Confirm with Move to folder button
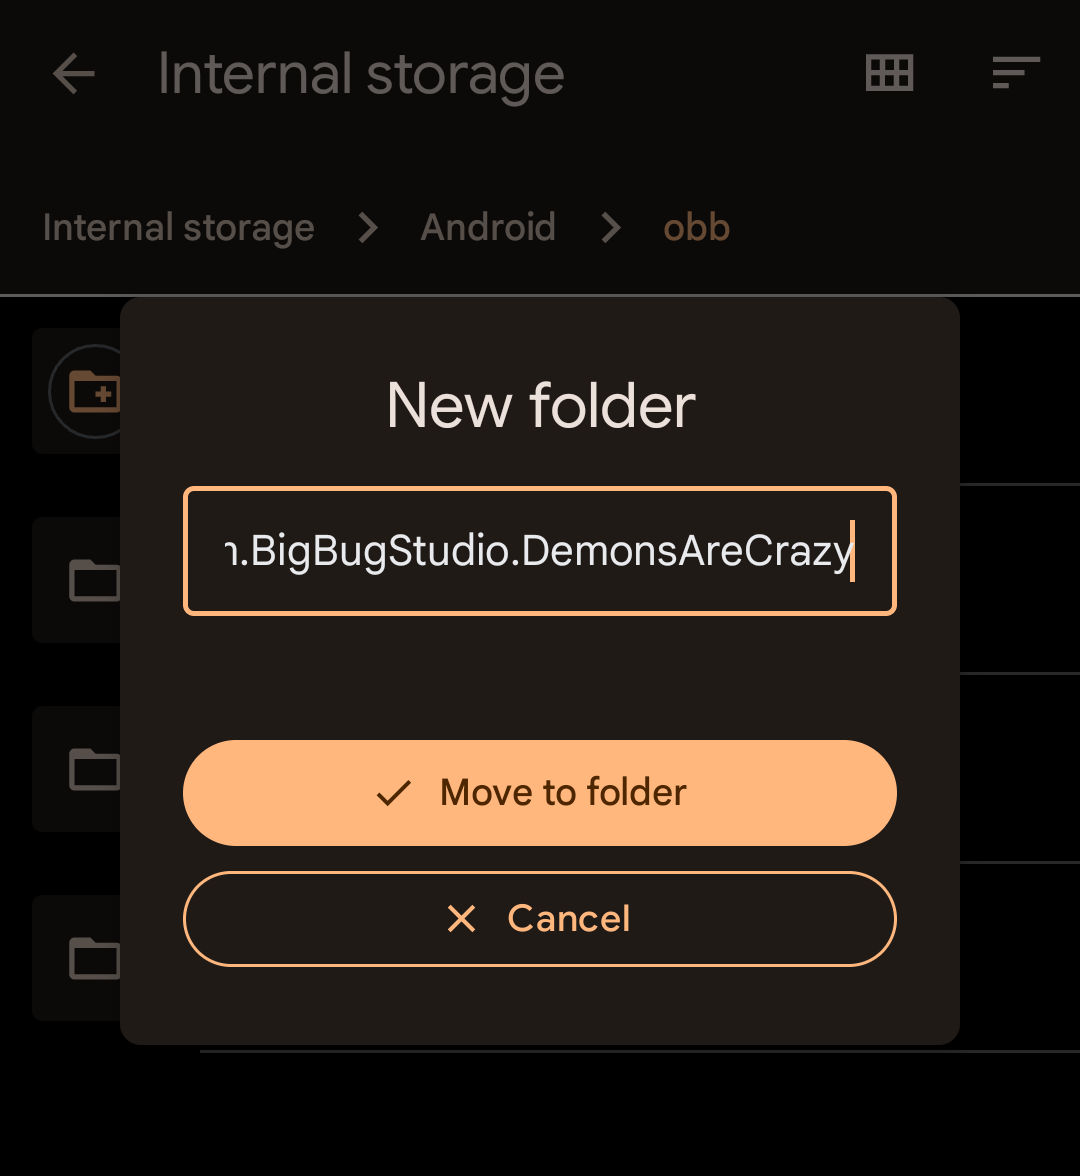The width and height of the screenshot is (1080, 1176). coord(540,793)
